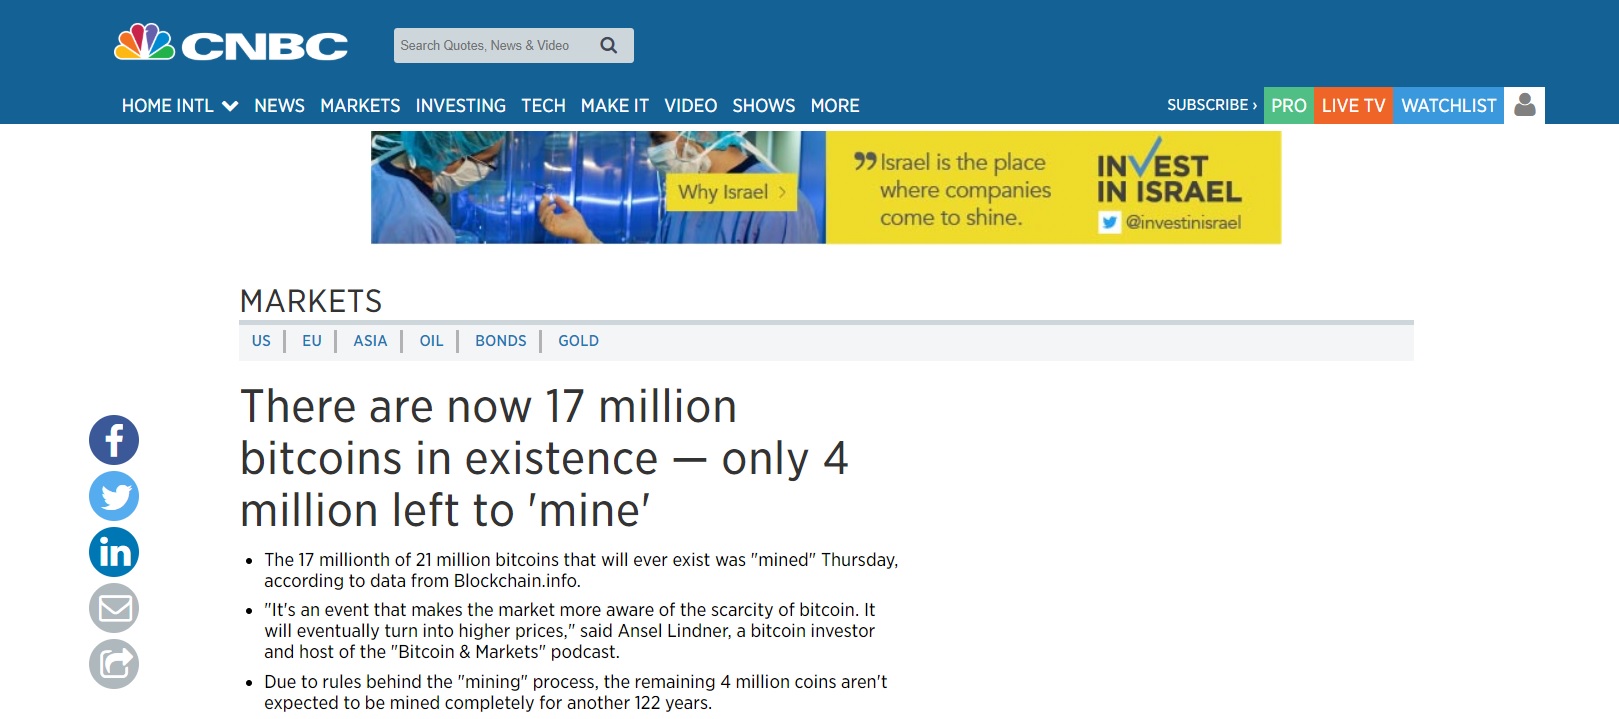Open the MORE menu
The width and height of the screenshot is (1619, 719).
point(835,105)
